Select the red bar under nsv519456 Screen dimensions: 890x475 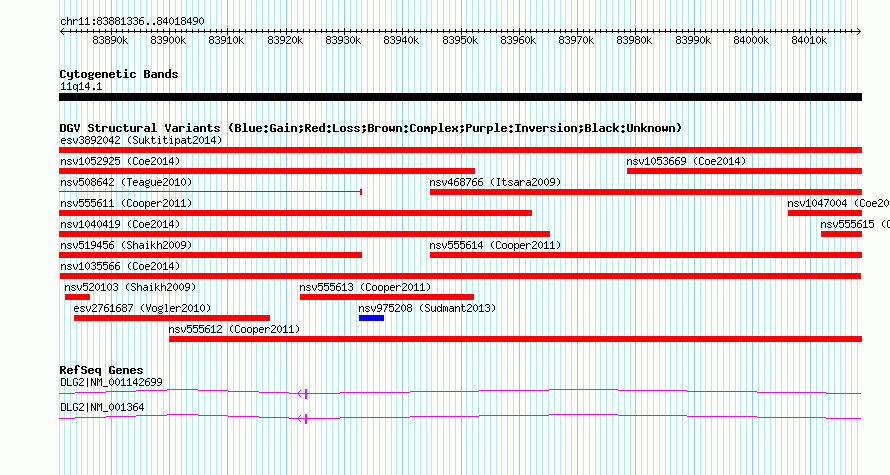click(211, 255)
